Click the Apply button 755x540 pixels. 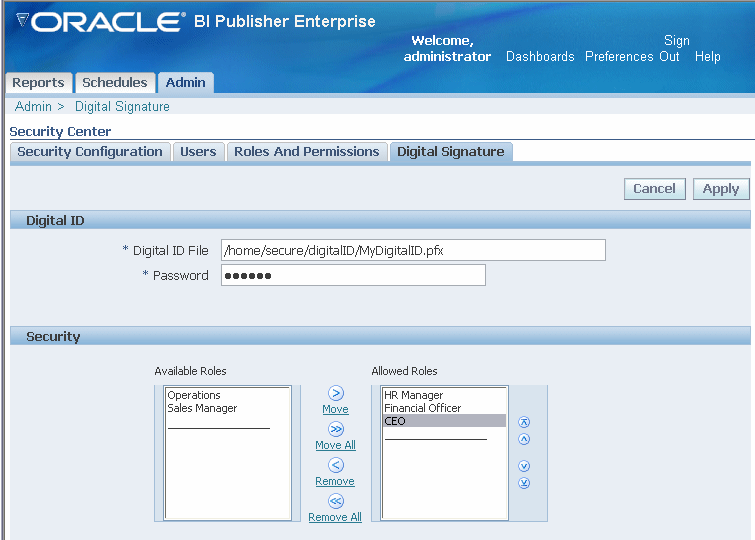(x=721, y=188)
